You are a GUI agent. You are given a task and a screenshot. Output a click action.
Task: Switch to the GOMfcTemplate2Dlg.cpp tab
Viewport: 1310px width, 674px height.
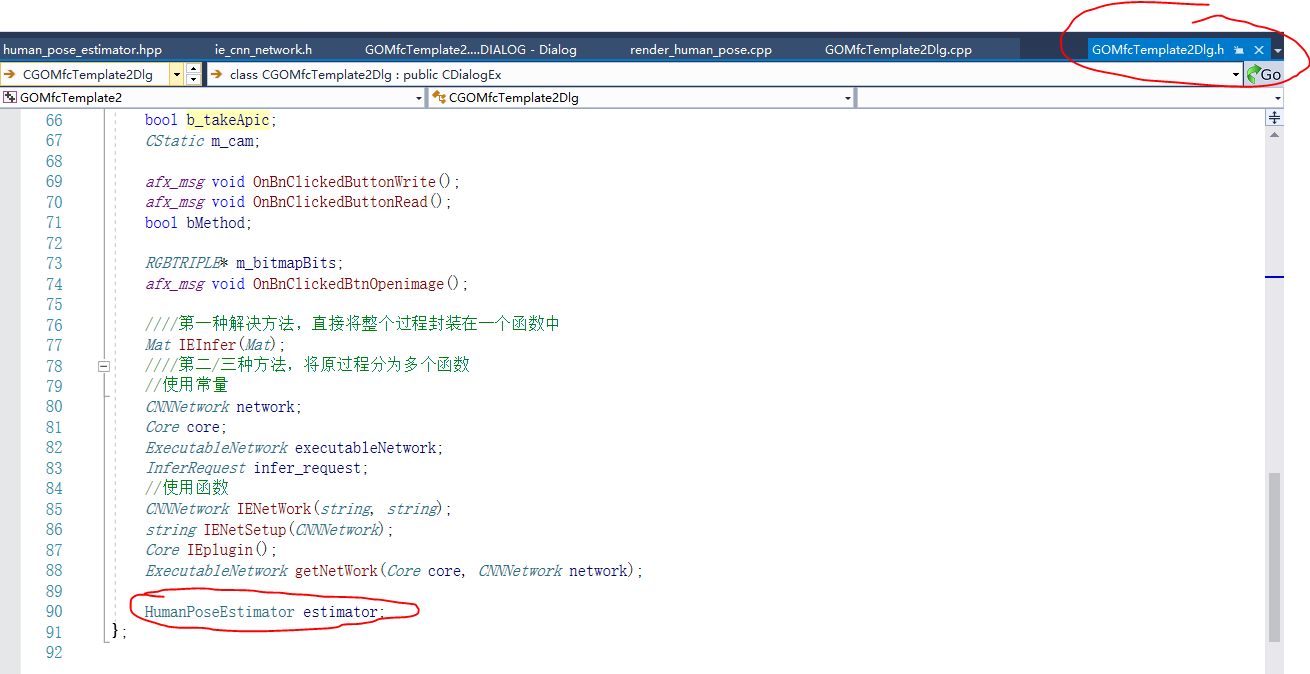tap(898, 49)
